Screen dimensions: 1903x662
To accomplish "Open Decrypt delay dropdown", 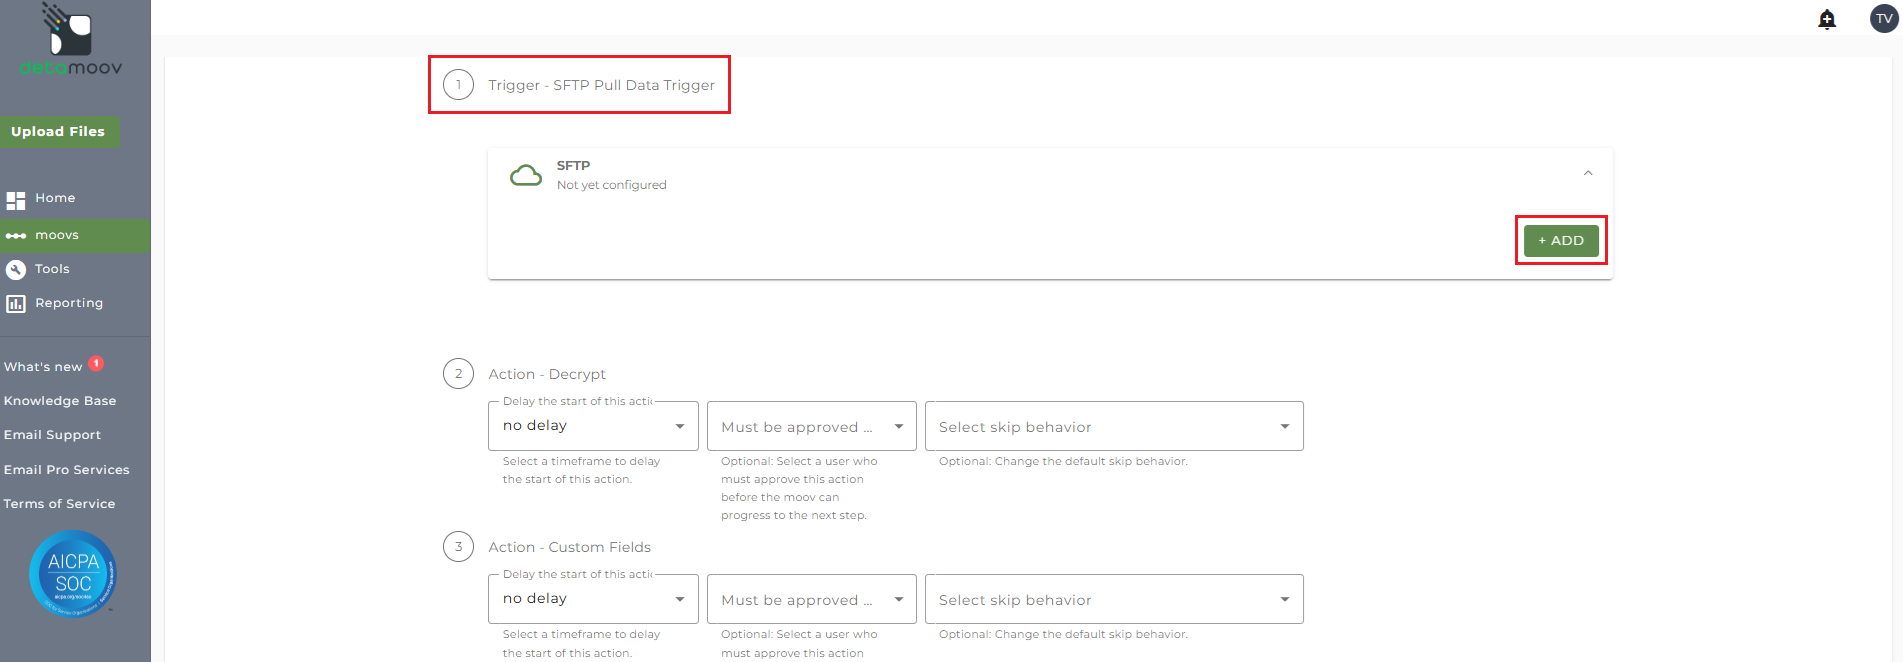I will [593, 427].
